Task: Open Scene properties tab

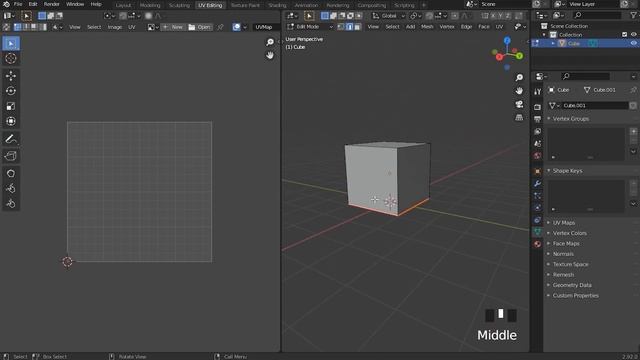Action: pos(537,144)
